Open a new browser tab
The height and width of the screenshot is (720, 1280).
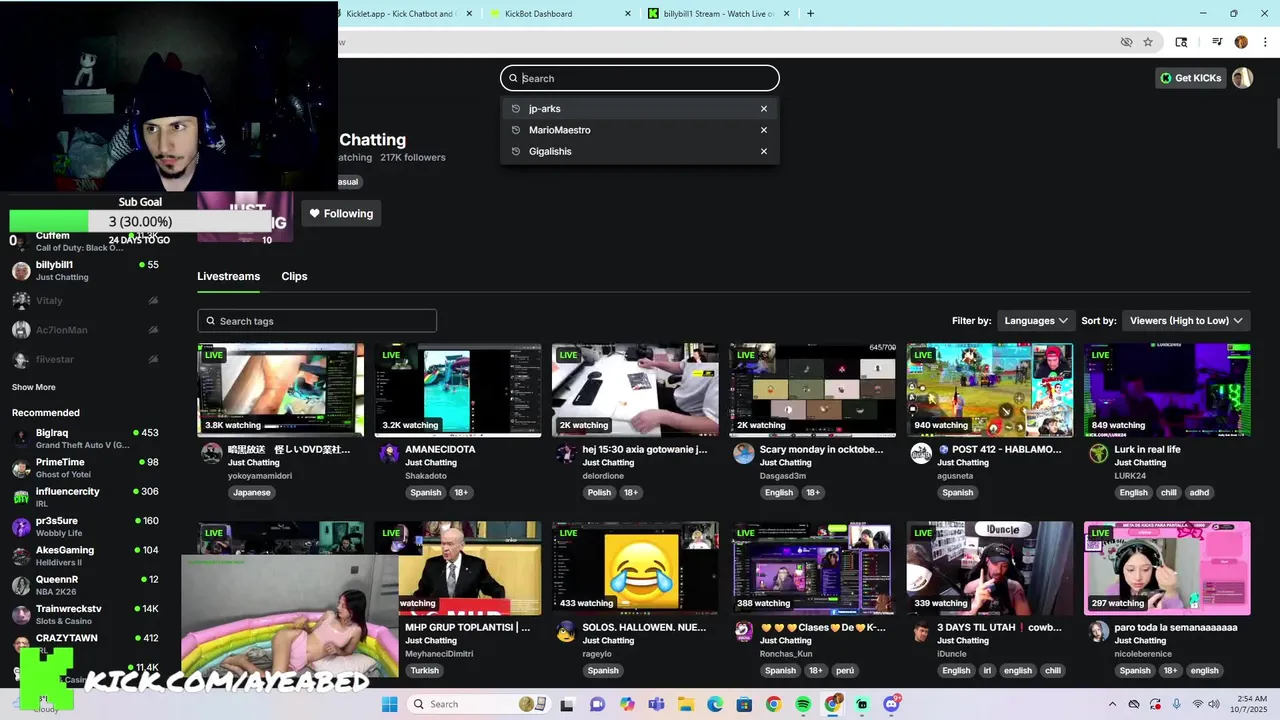coord(810,14)
